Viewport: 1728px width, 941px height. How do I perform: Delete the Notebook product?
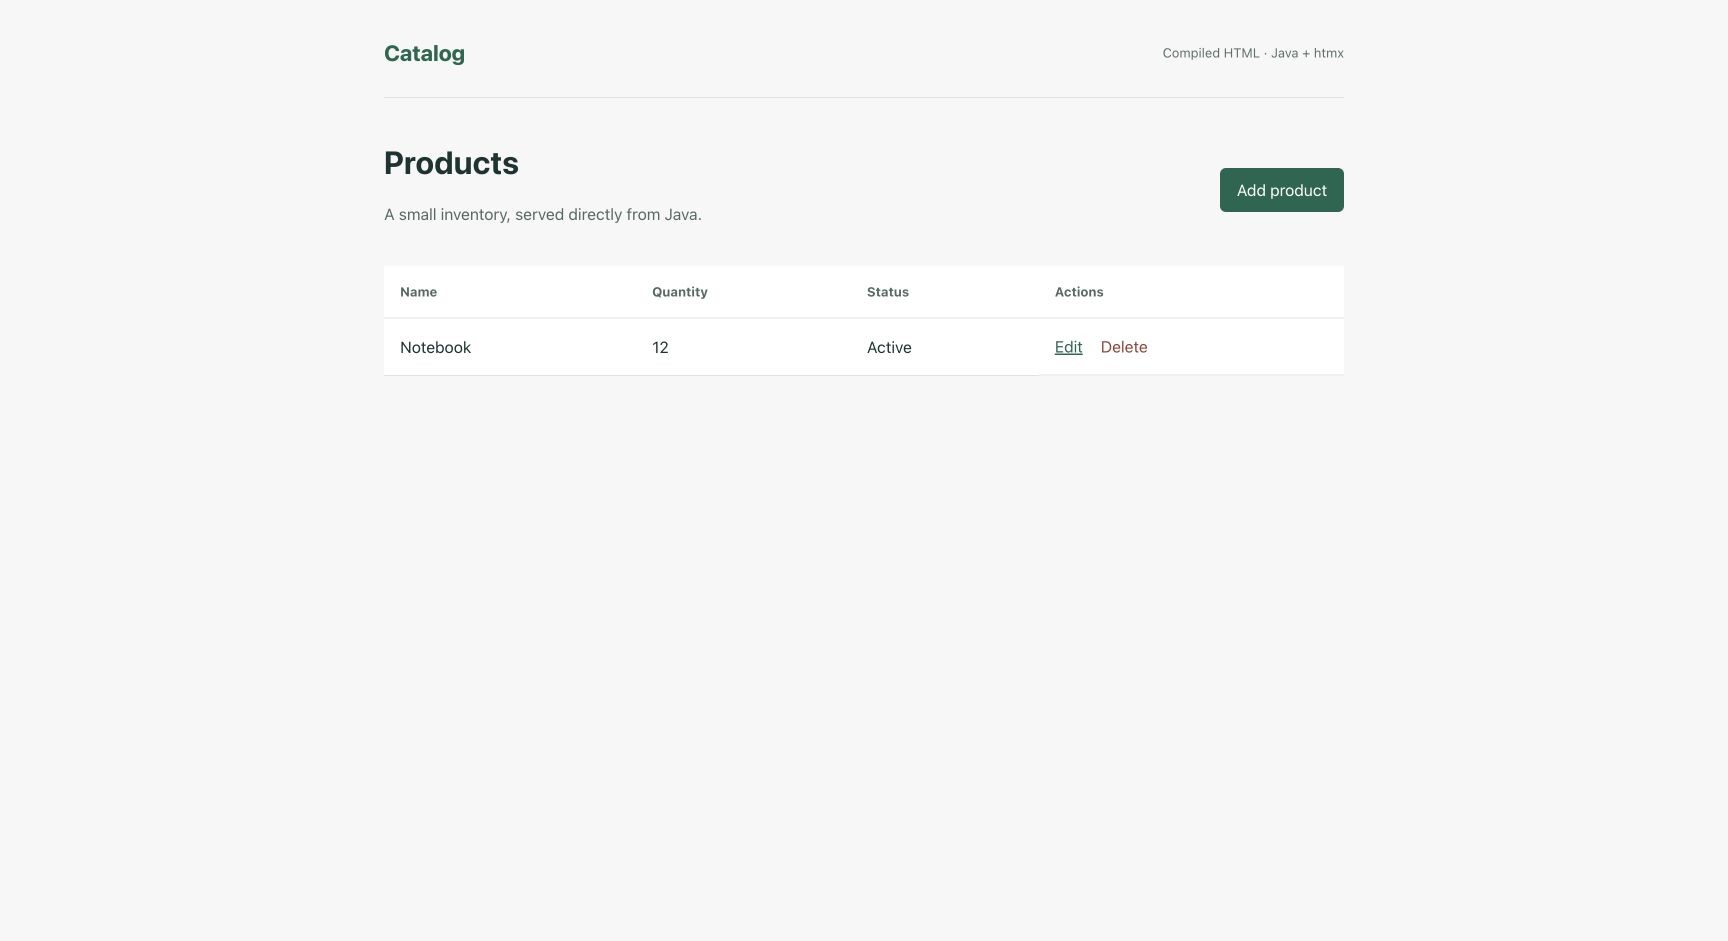[1124, 347]
